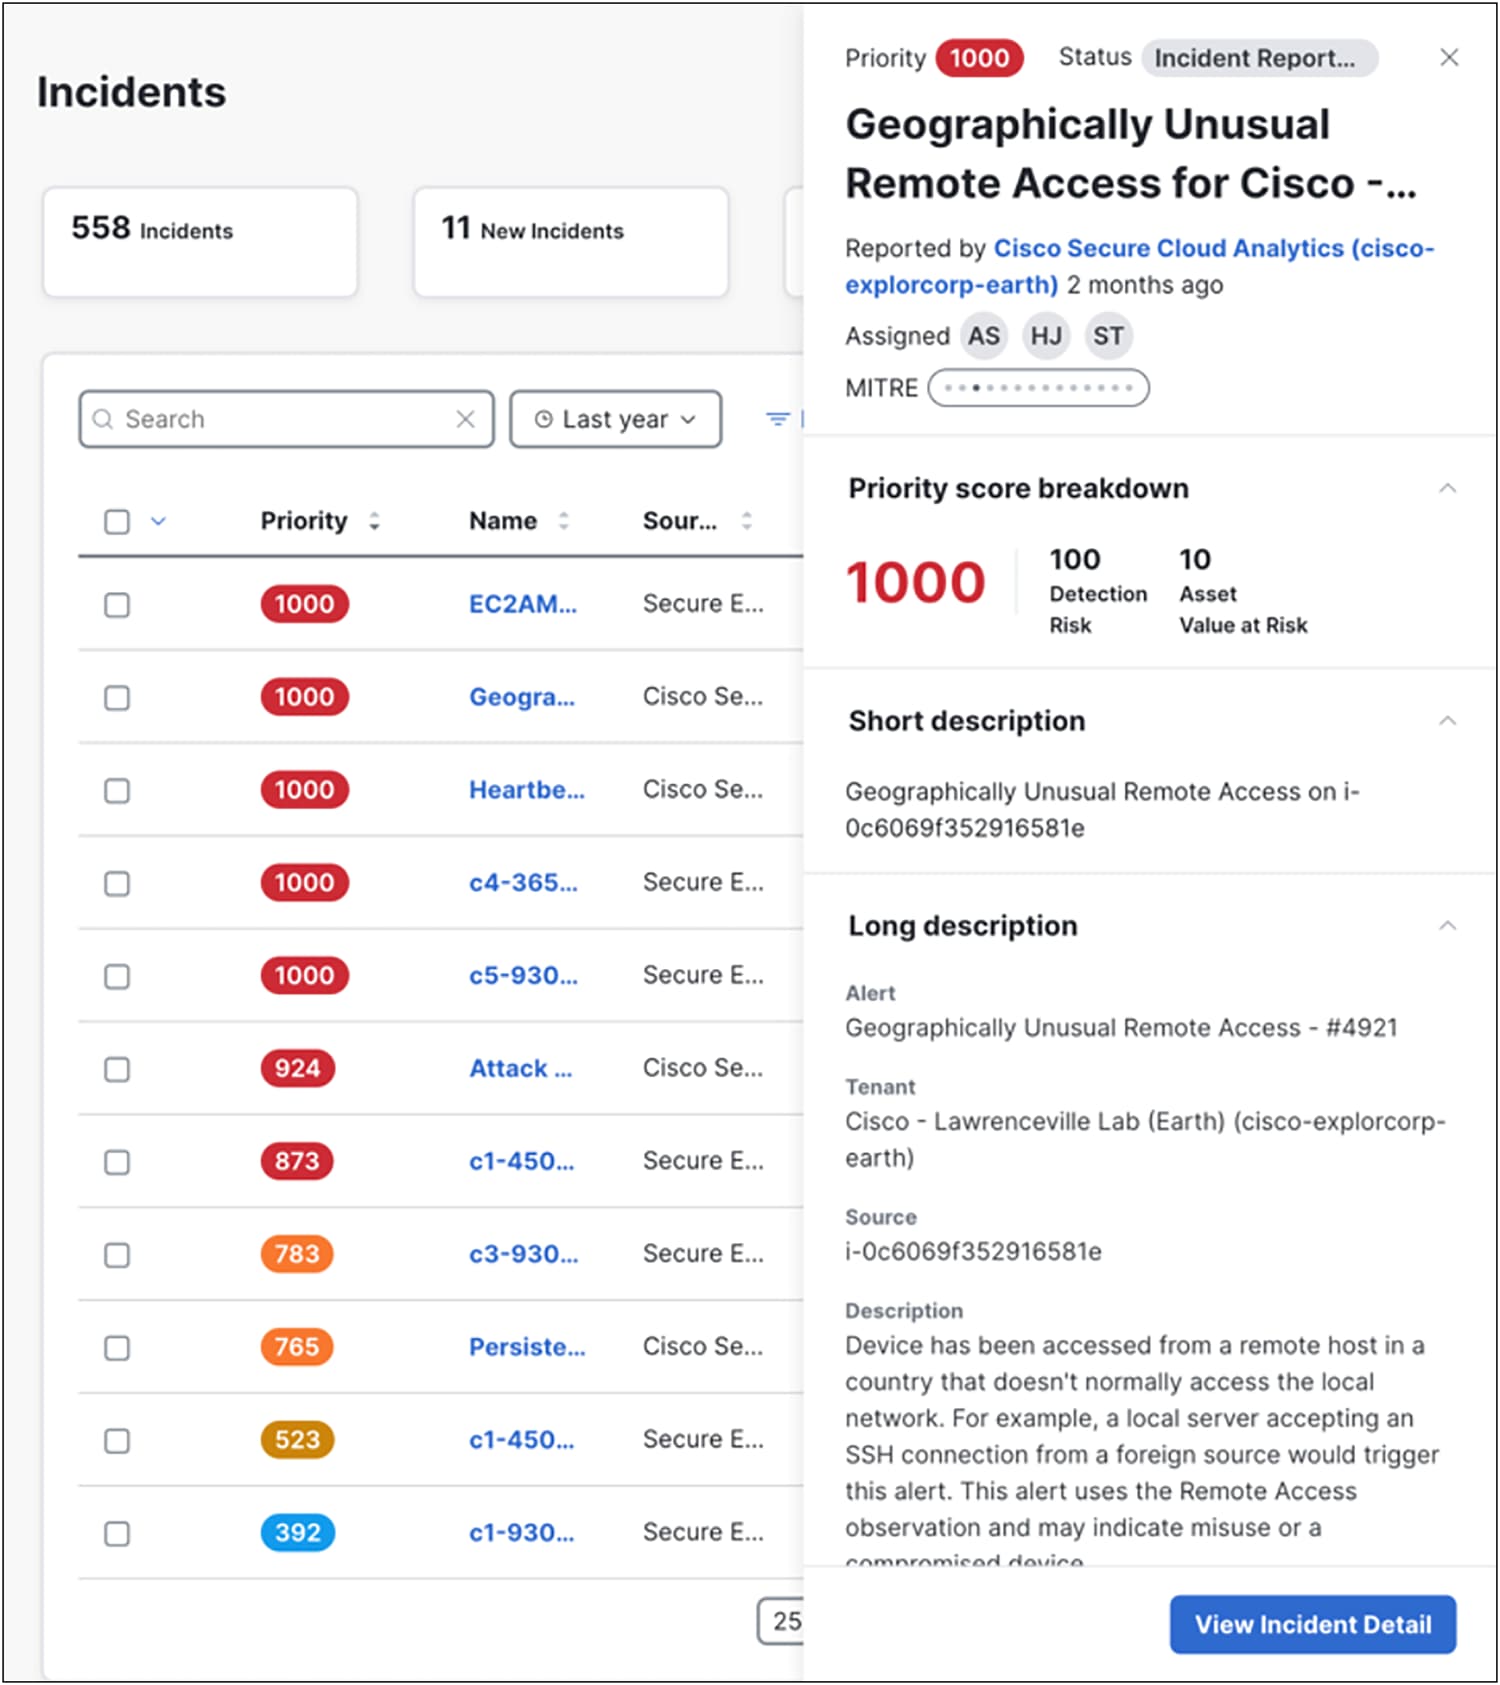This screenshot has width=1500, height=1685.
Task: Click View Incident Detail button
Action: point(1313,1624)
